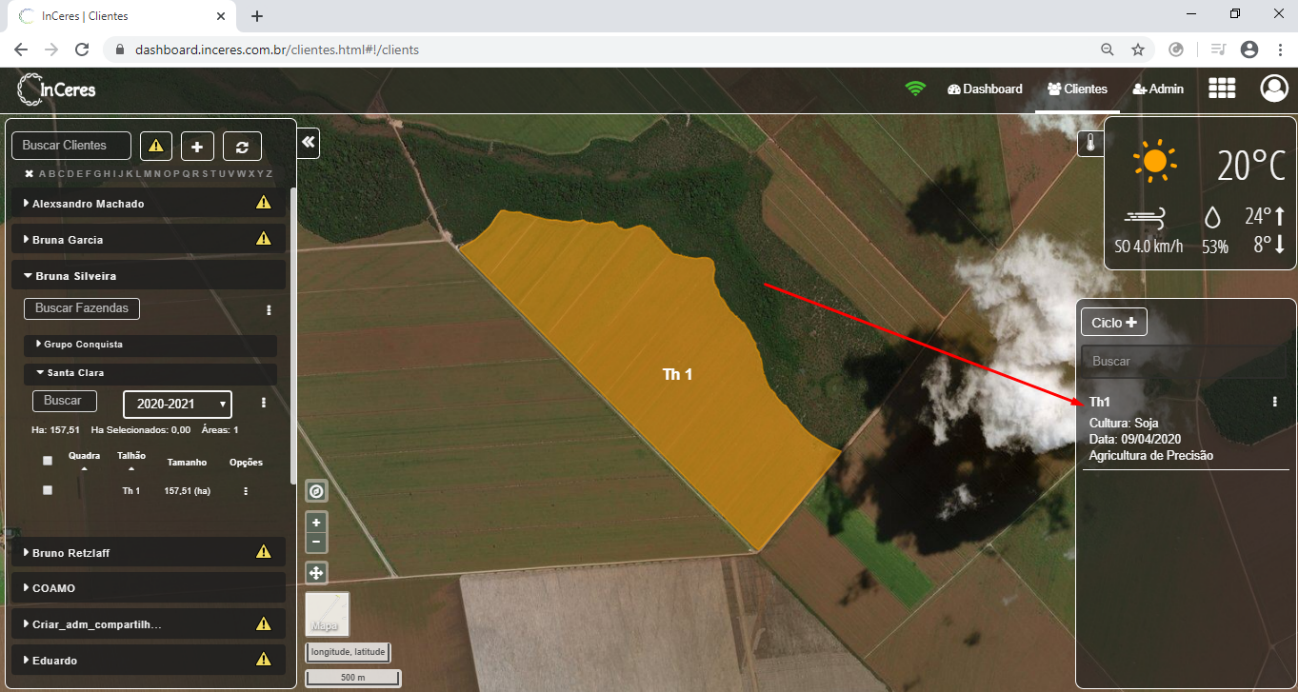1298x692 pixels.
Task: Clear the alphabet filter with X
Action: point(29,173)
